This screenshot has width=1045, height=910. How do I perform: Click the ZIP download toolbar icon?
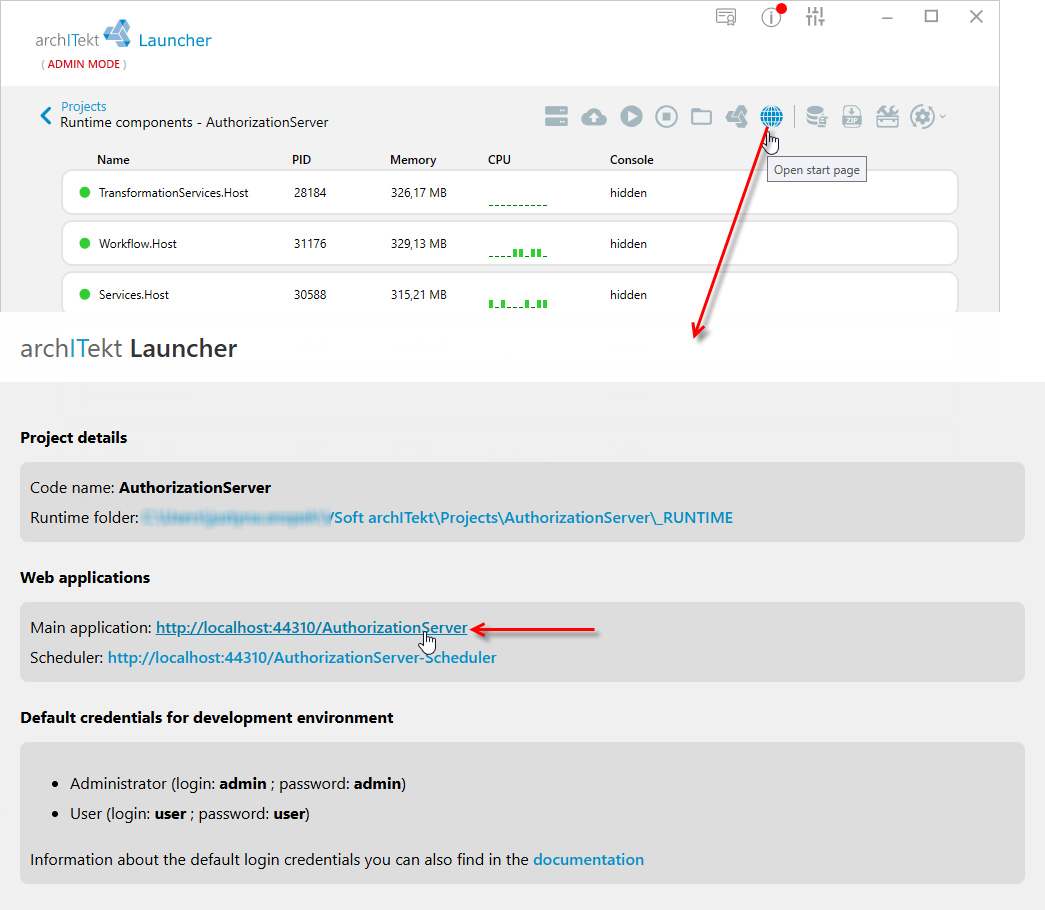tap(852, 117)
